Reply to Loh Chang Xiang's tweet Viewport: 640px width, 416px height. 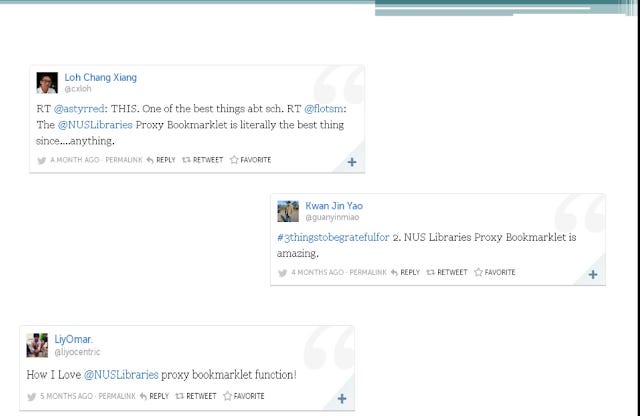pyautogui.click(x=161, y=160)
